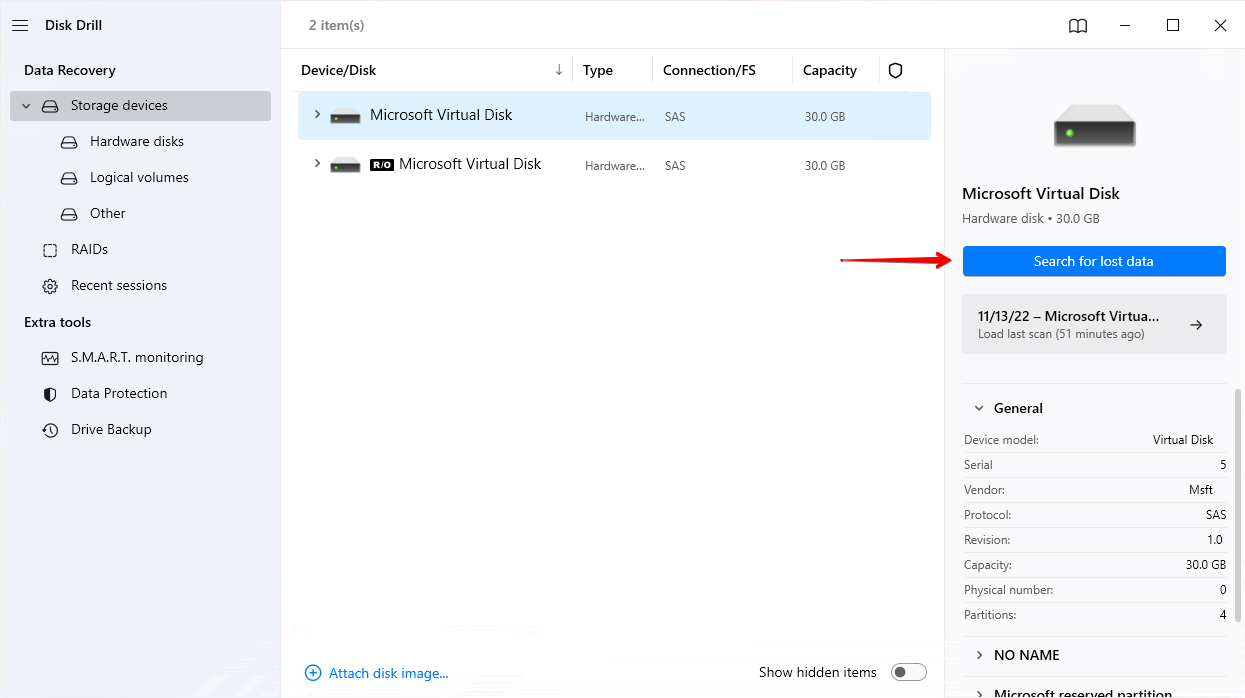This screenshot has width=1245, height=698.
Task: Expand first Microsoft Virtual Disk row
Action: (x=317, y=115)
